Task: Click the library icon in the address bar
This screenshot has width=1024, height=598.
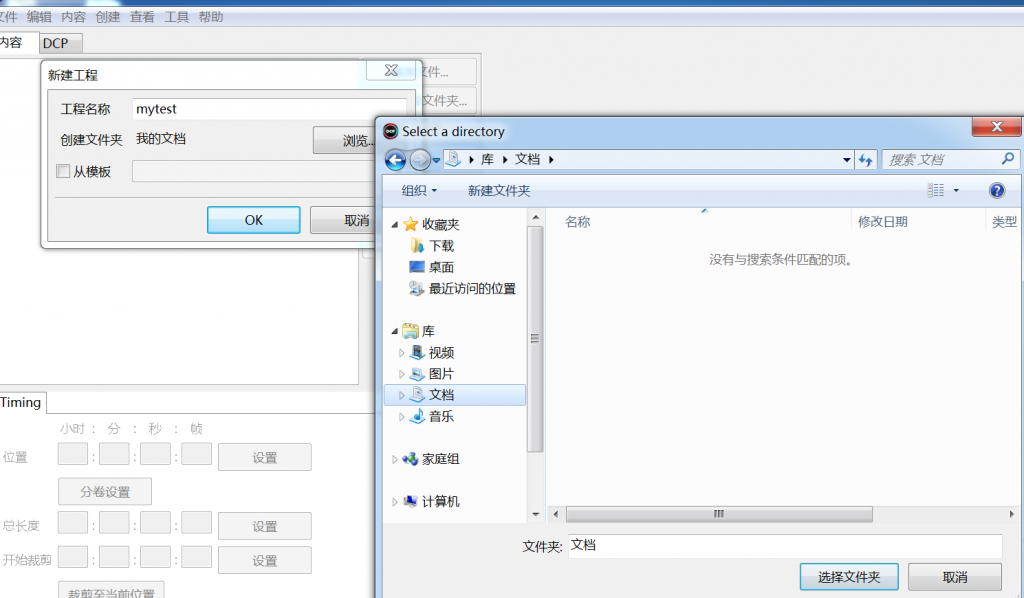Action: tap(454, 158)
